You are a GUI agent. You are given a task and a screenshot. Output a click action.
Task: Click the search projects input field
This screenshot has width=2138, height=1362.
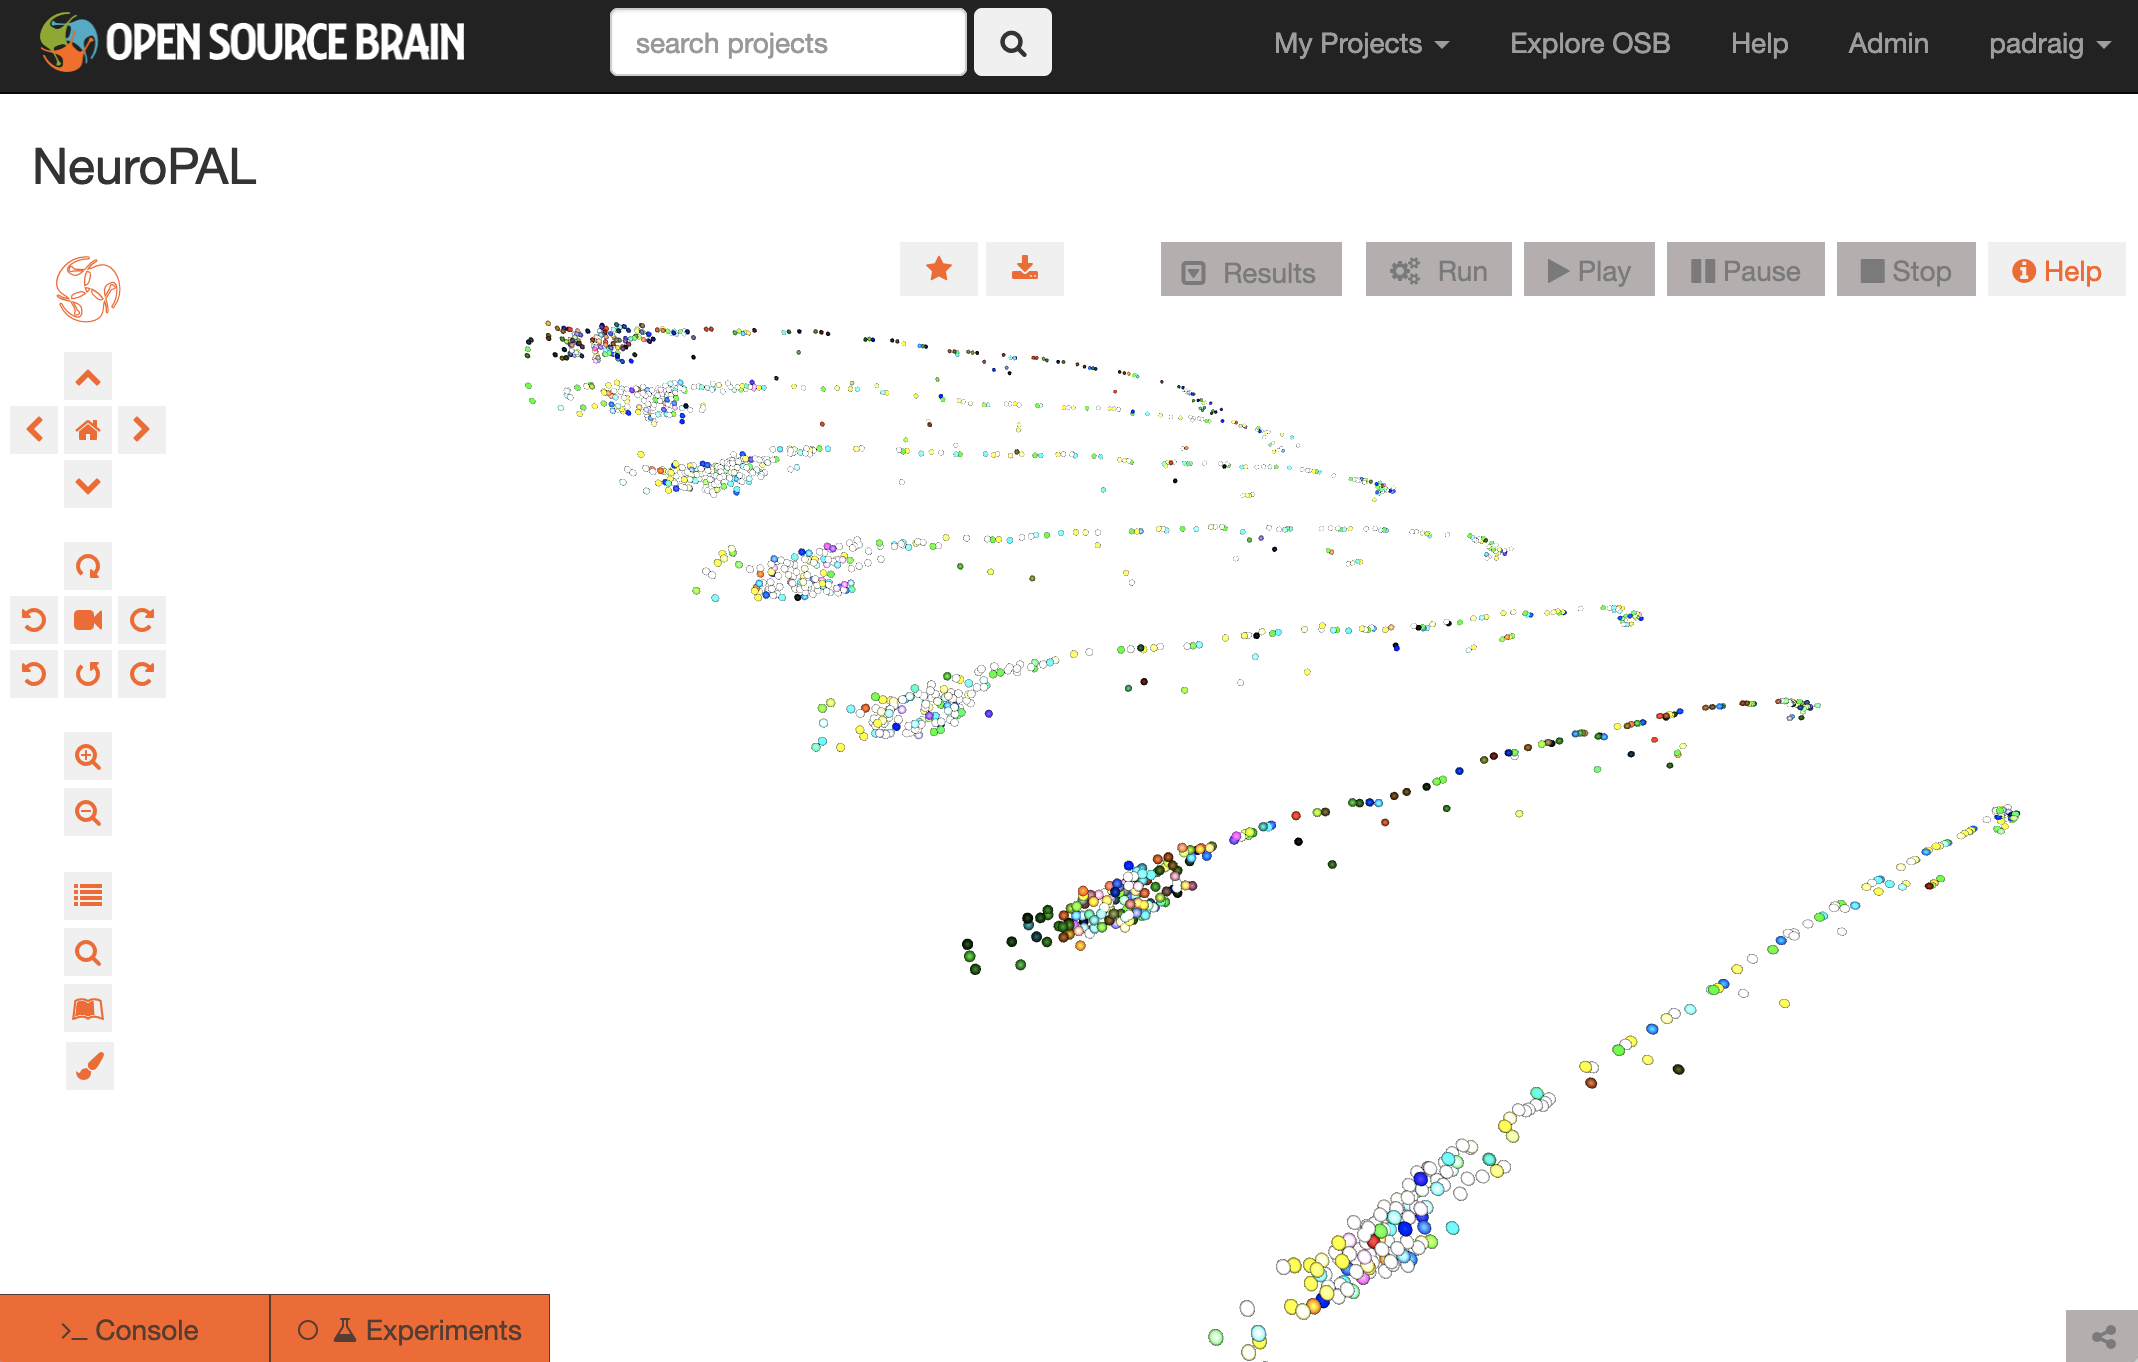(x=788, y=43)
